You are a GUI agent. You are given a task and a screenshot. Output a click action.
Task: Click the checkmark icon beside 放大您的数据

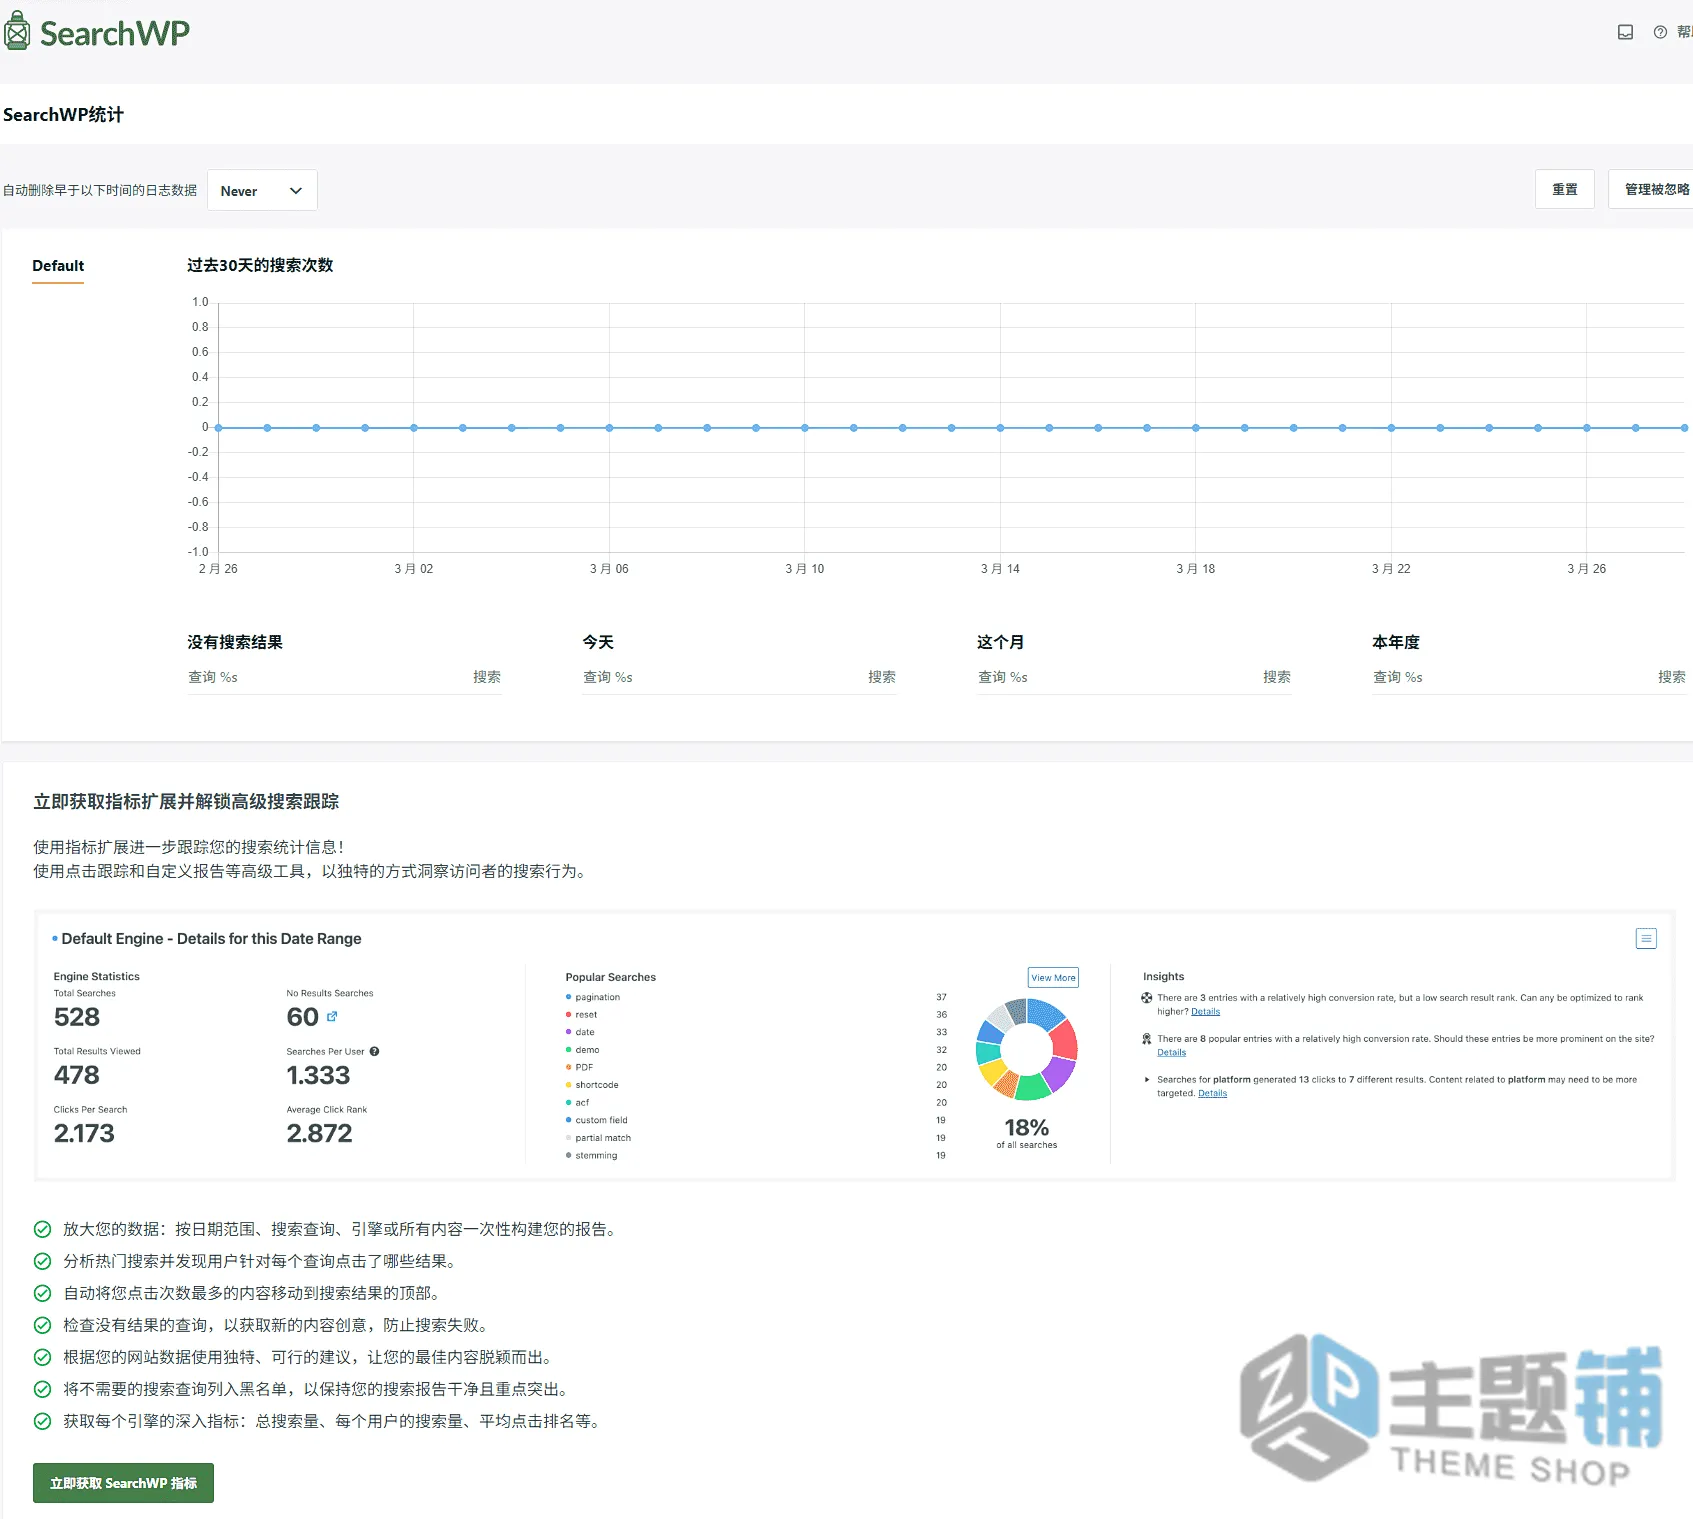(42, 1229)
